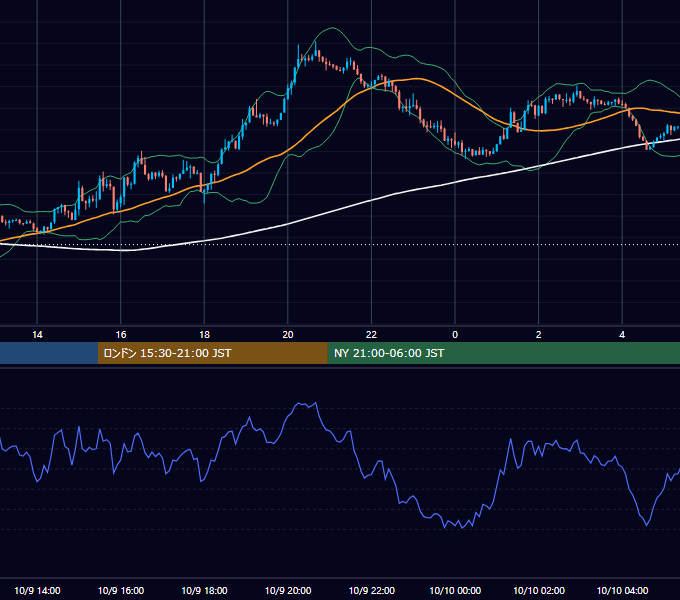Click the 18 hour axis label
Screen dimensions: 680x600
tap(204, 335)
